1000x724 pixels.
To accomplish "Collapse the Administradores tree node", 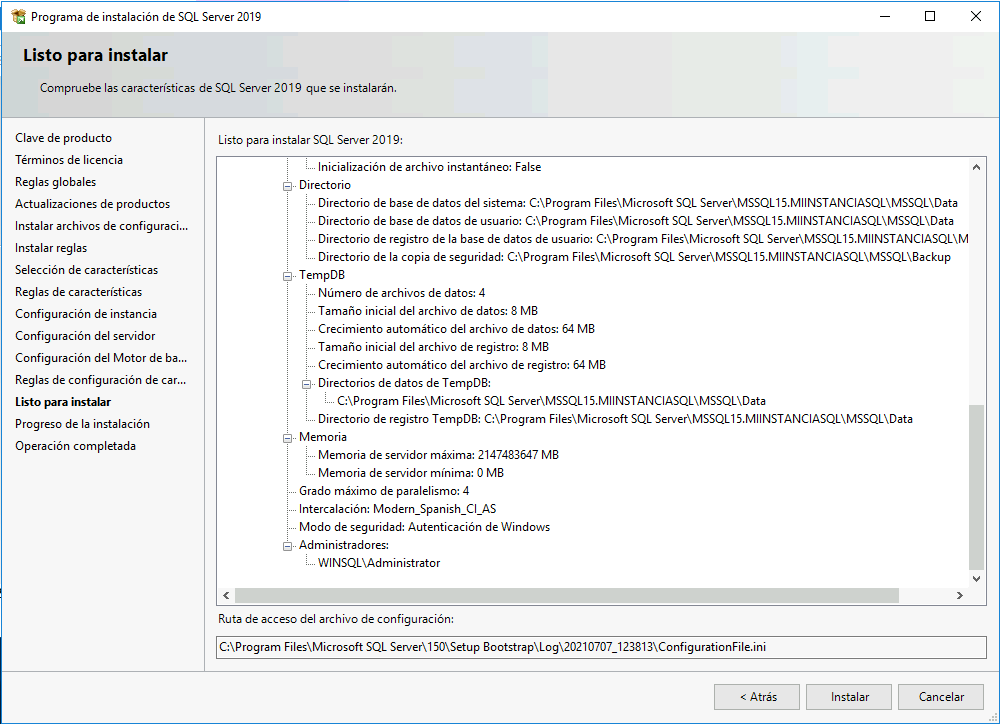I will (x=288, y=545).
